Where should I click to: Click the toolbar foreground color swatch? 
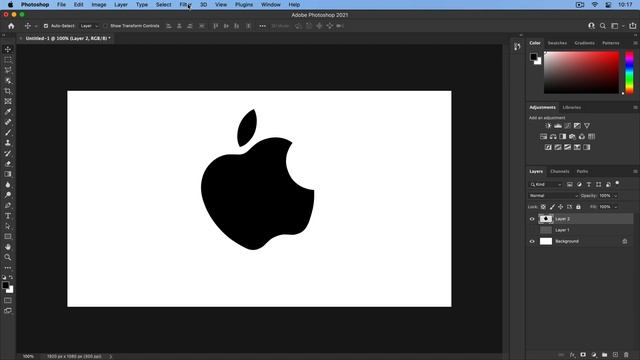(5, 285)
